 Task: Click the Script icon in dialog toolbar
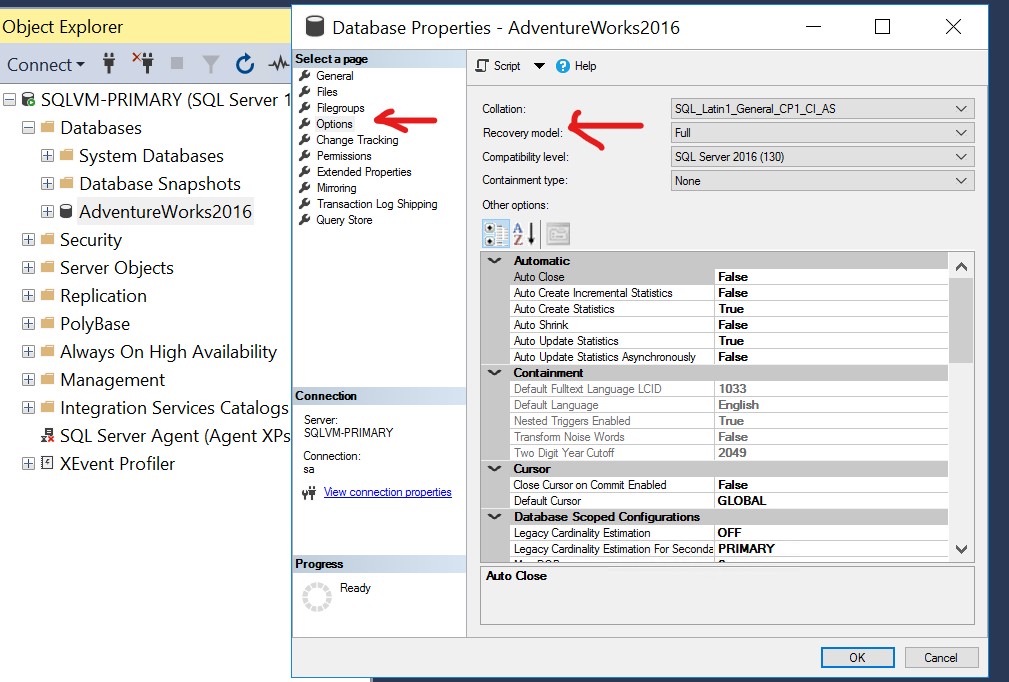click(x=482, y=66)
